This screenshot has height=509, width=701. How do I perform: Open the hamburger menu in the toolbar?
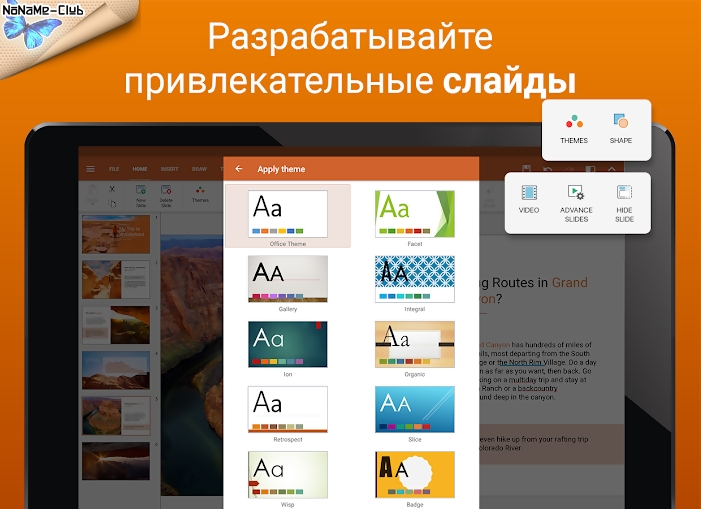coord(91,169)
